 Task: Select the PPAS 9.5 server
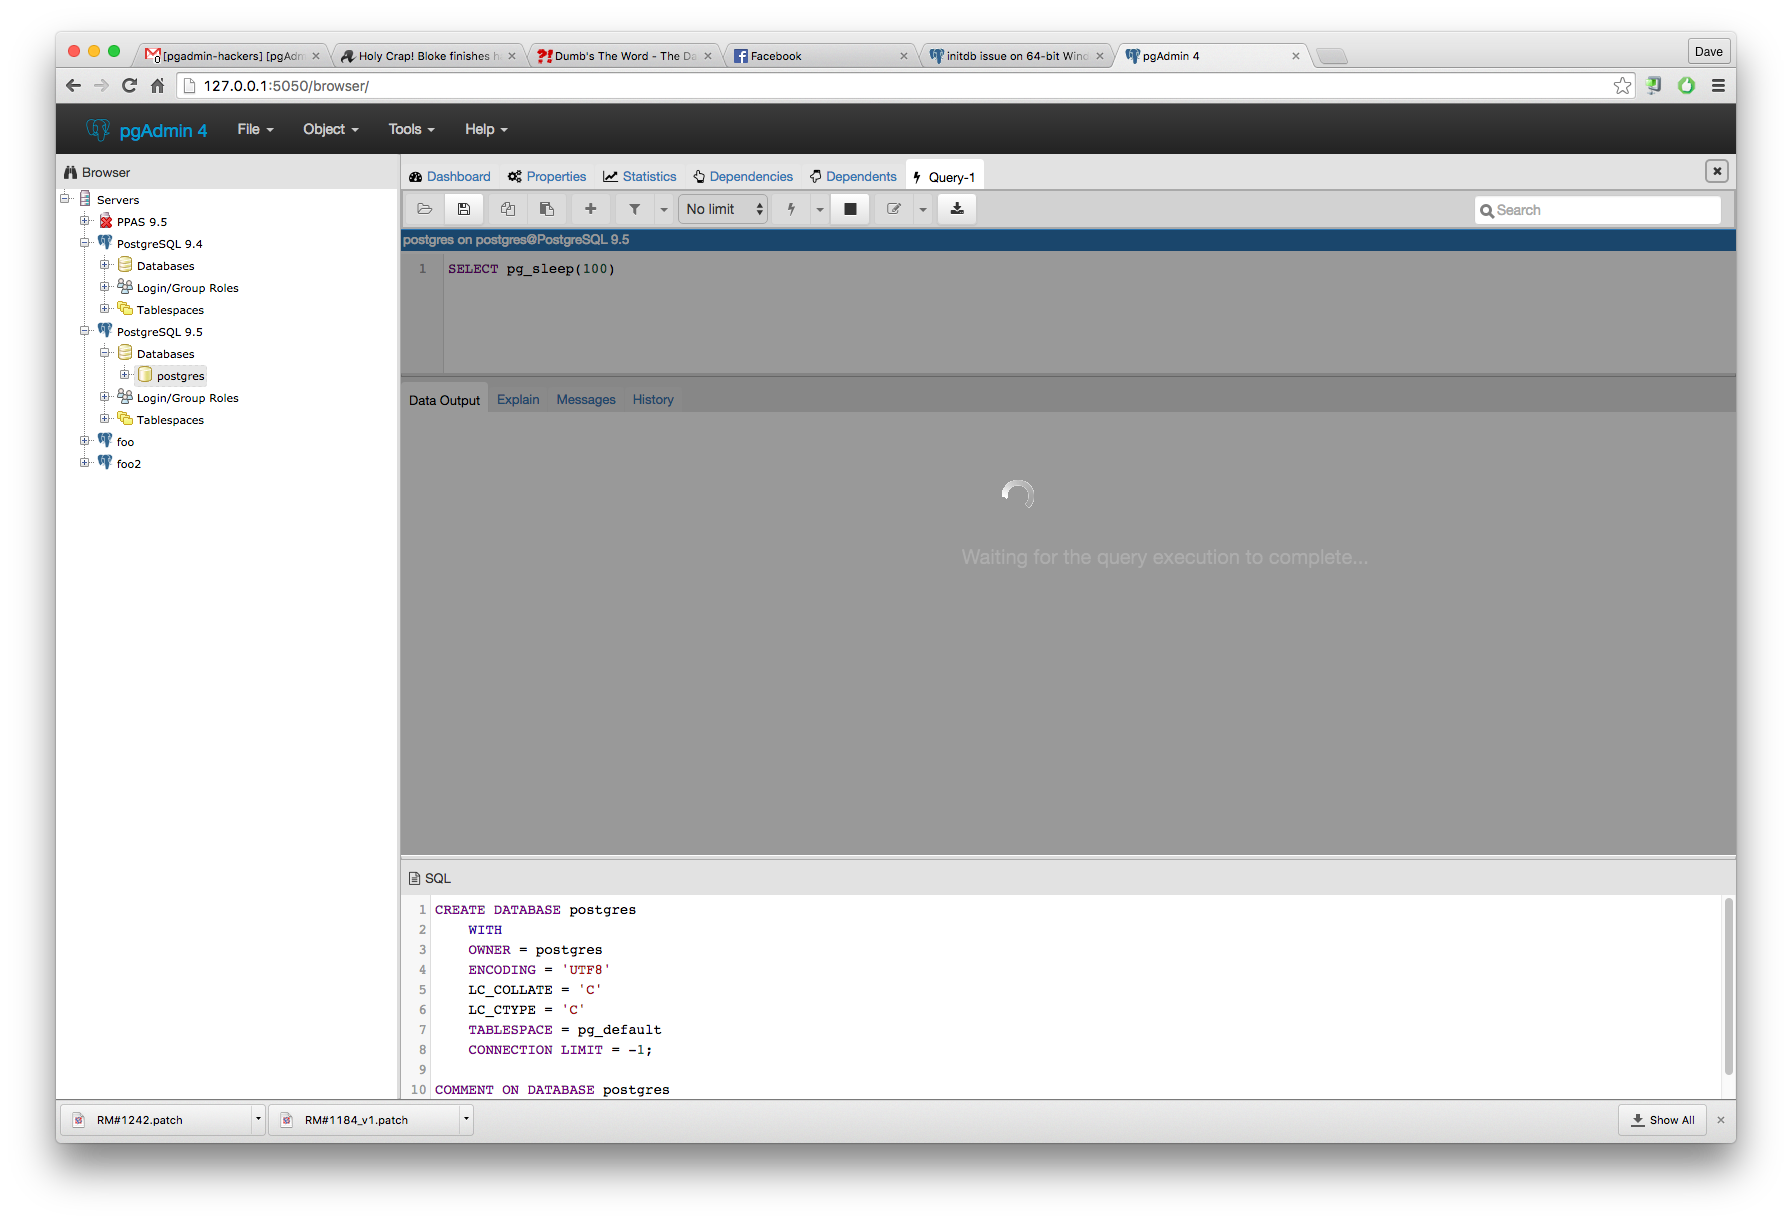(141, 222)
